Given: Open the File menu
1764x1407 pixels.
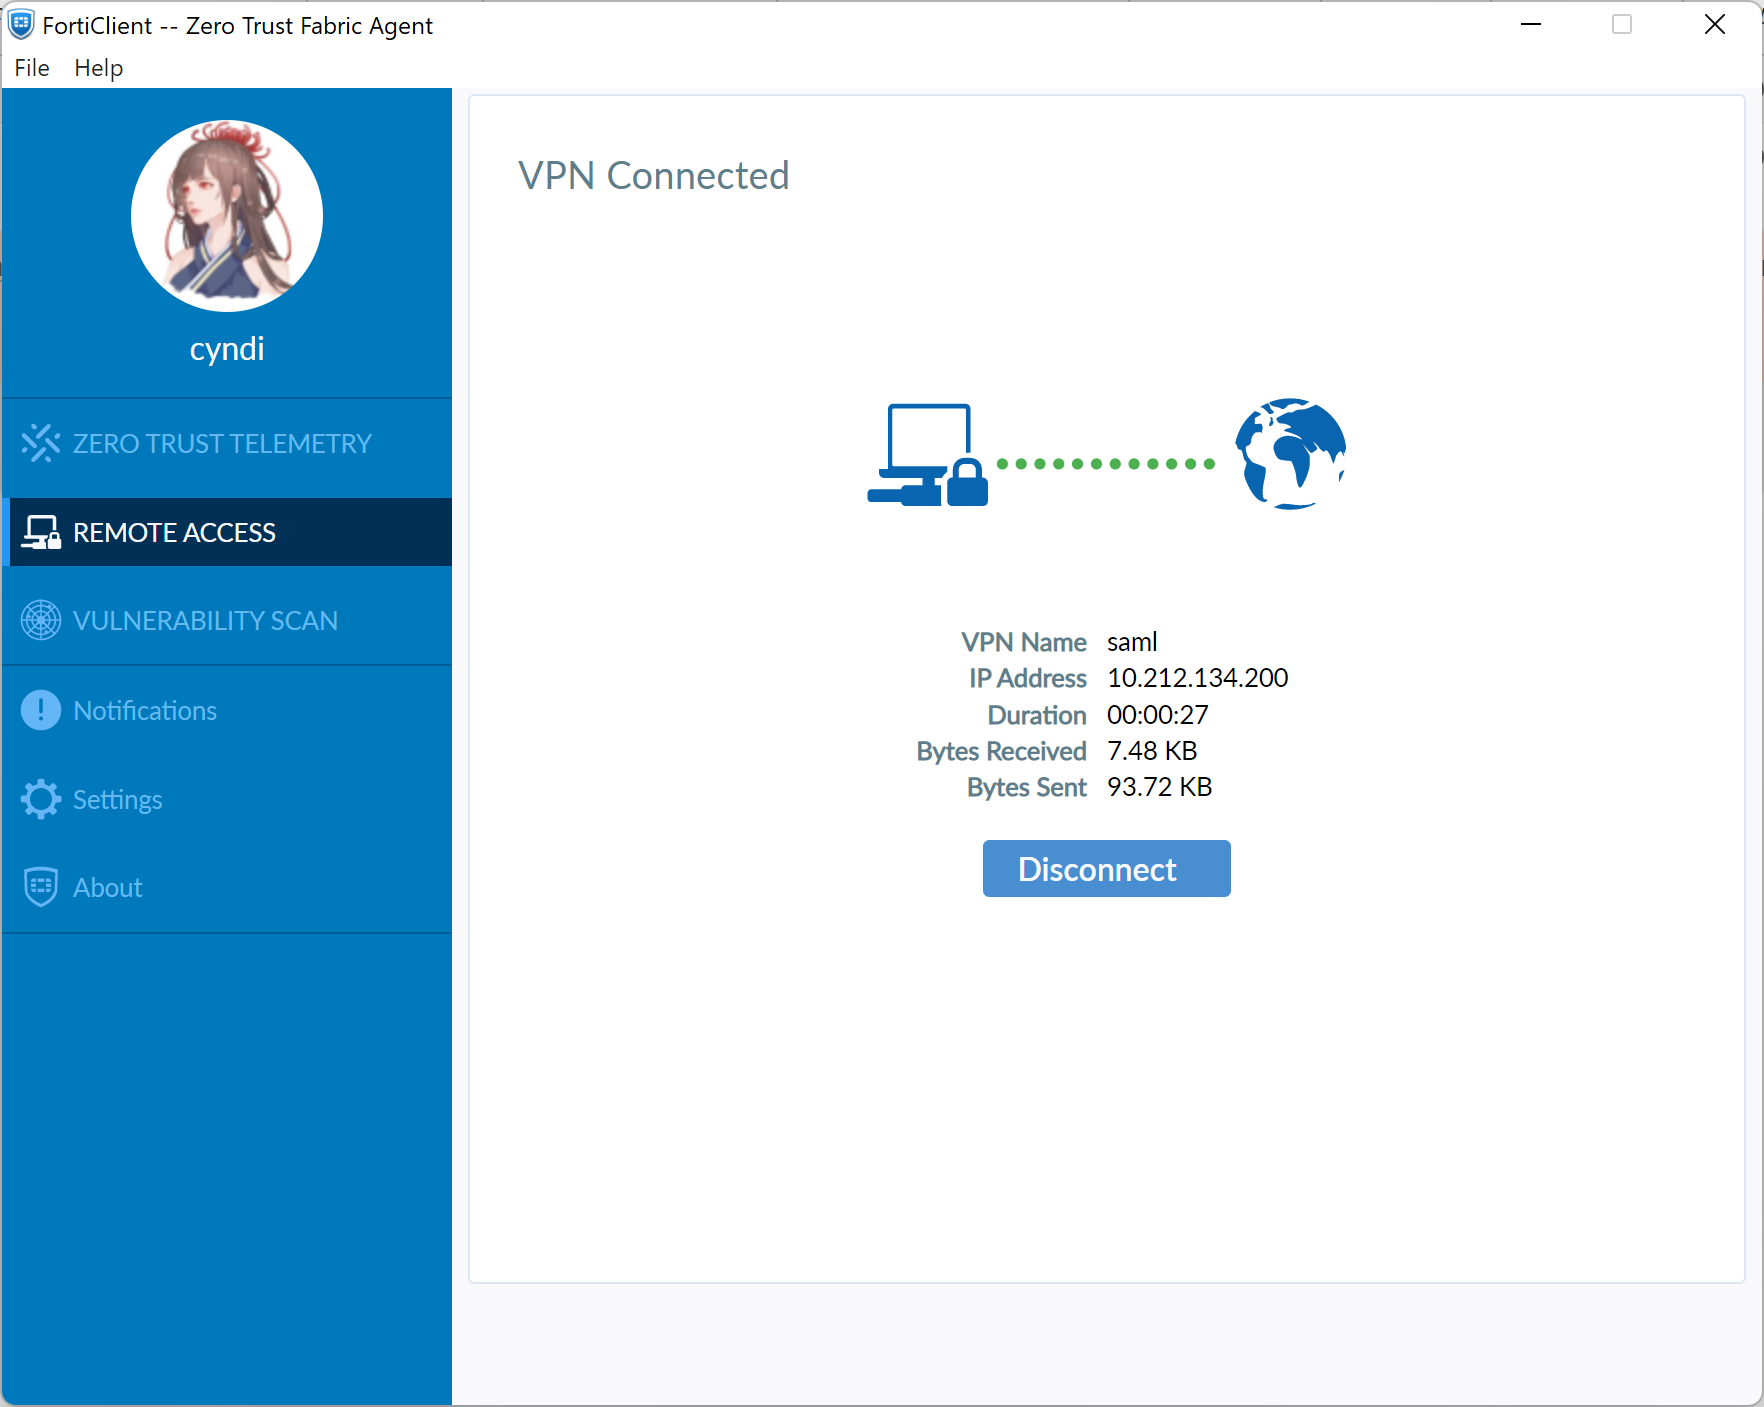Looking at the screenshot, I should click(x=32, y=68).
